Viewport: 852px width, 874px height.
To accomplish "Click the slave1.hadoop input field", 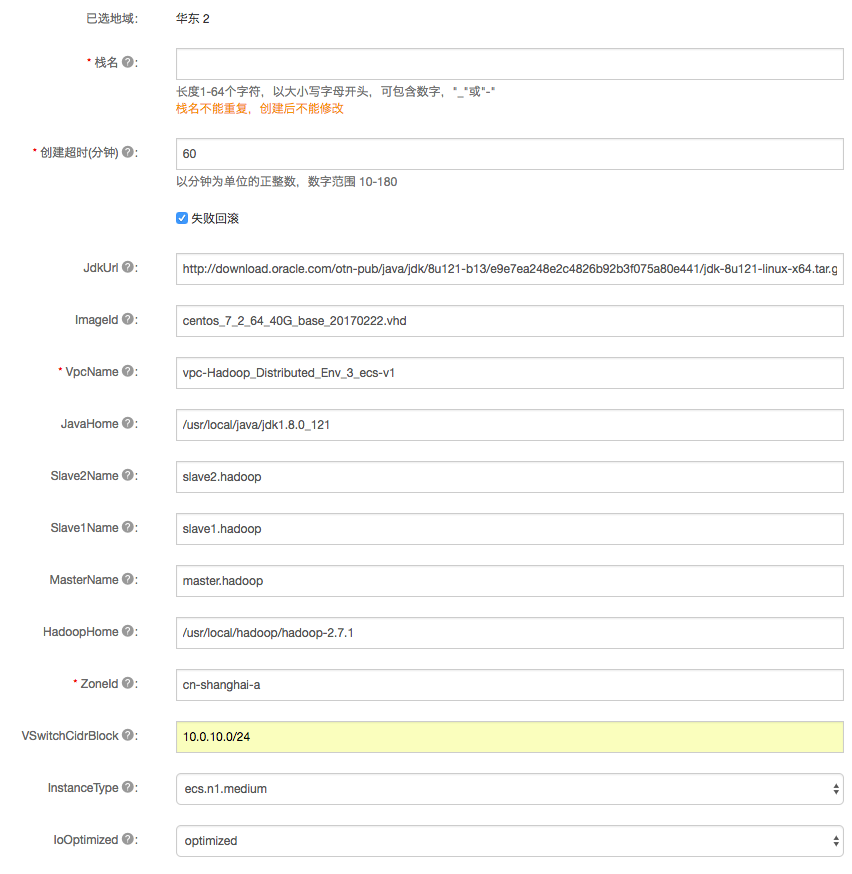I will tap(509, 528).
